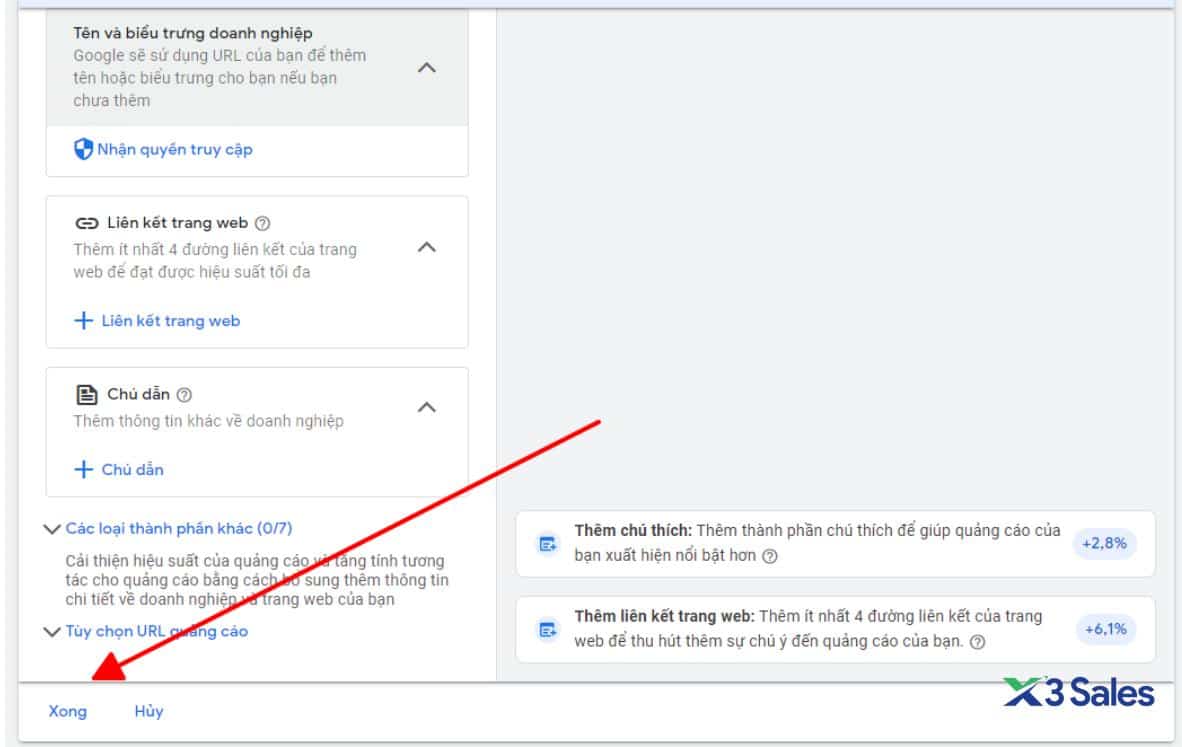Click the plus icon before Chú dẫn
The width and height of the screenshot is (1182, 747).
(83, 470)
